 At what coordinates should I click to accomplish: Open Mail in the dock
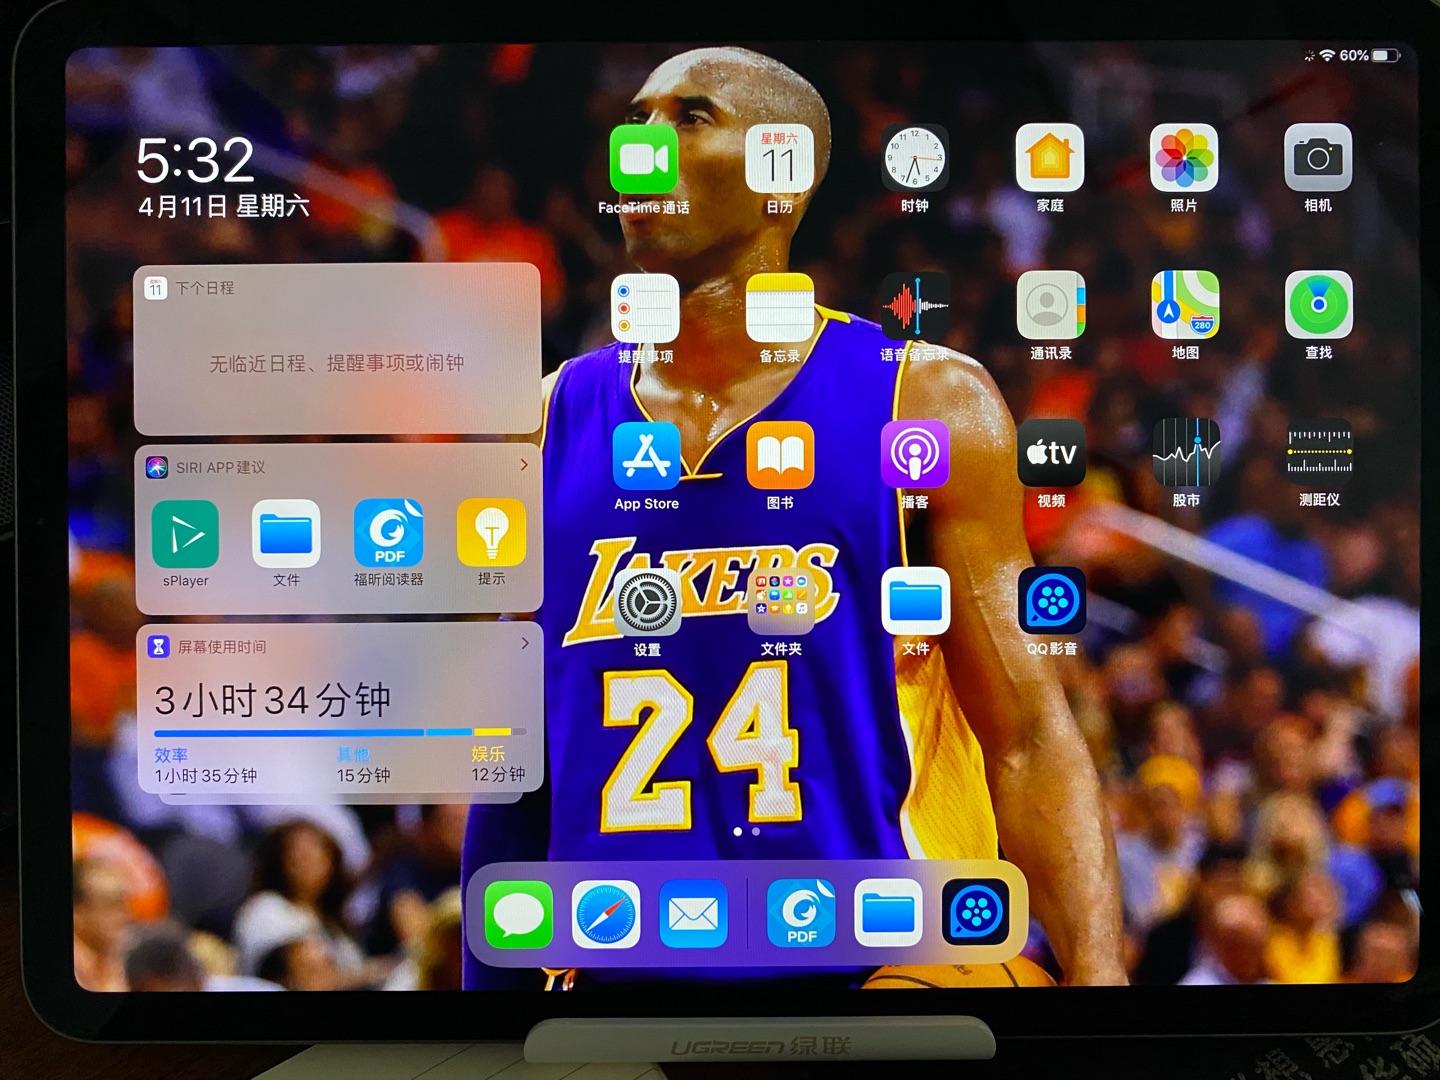[693, 914]
